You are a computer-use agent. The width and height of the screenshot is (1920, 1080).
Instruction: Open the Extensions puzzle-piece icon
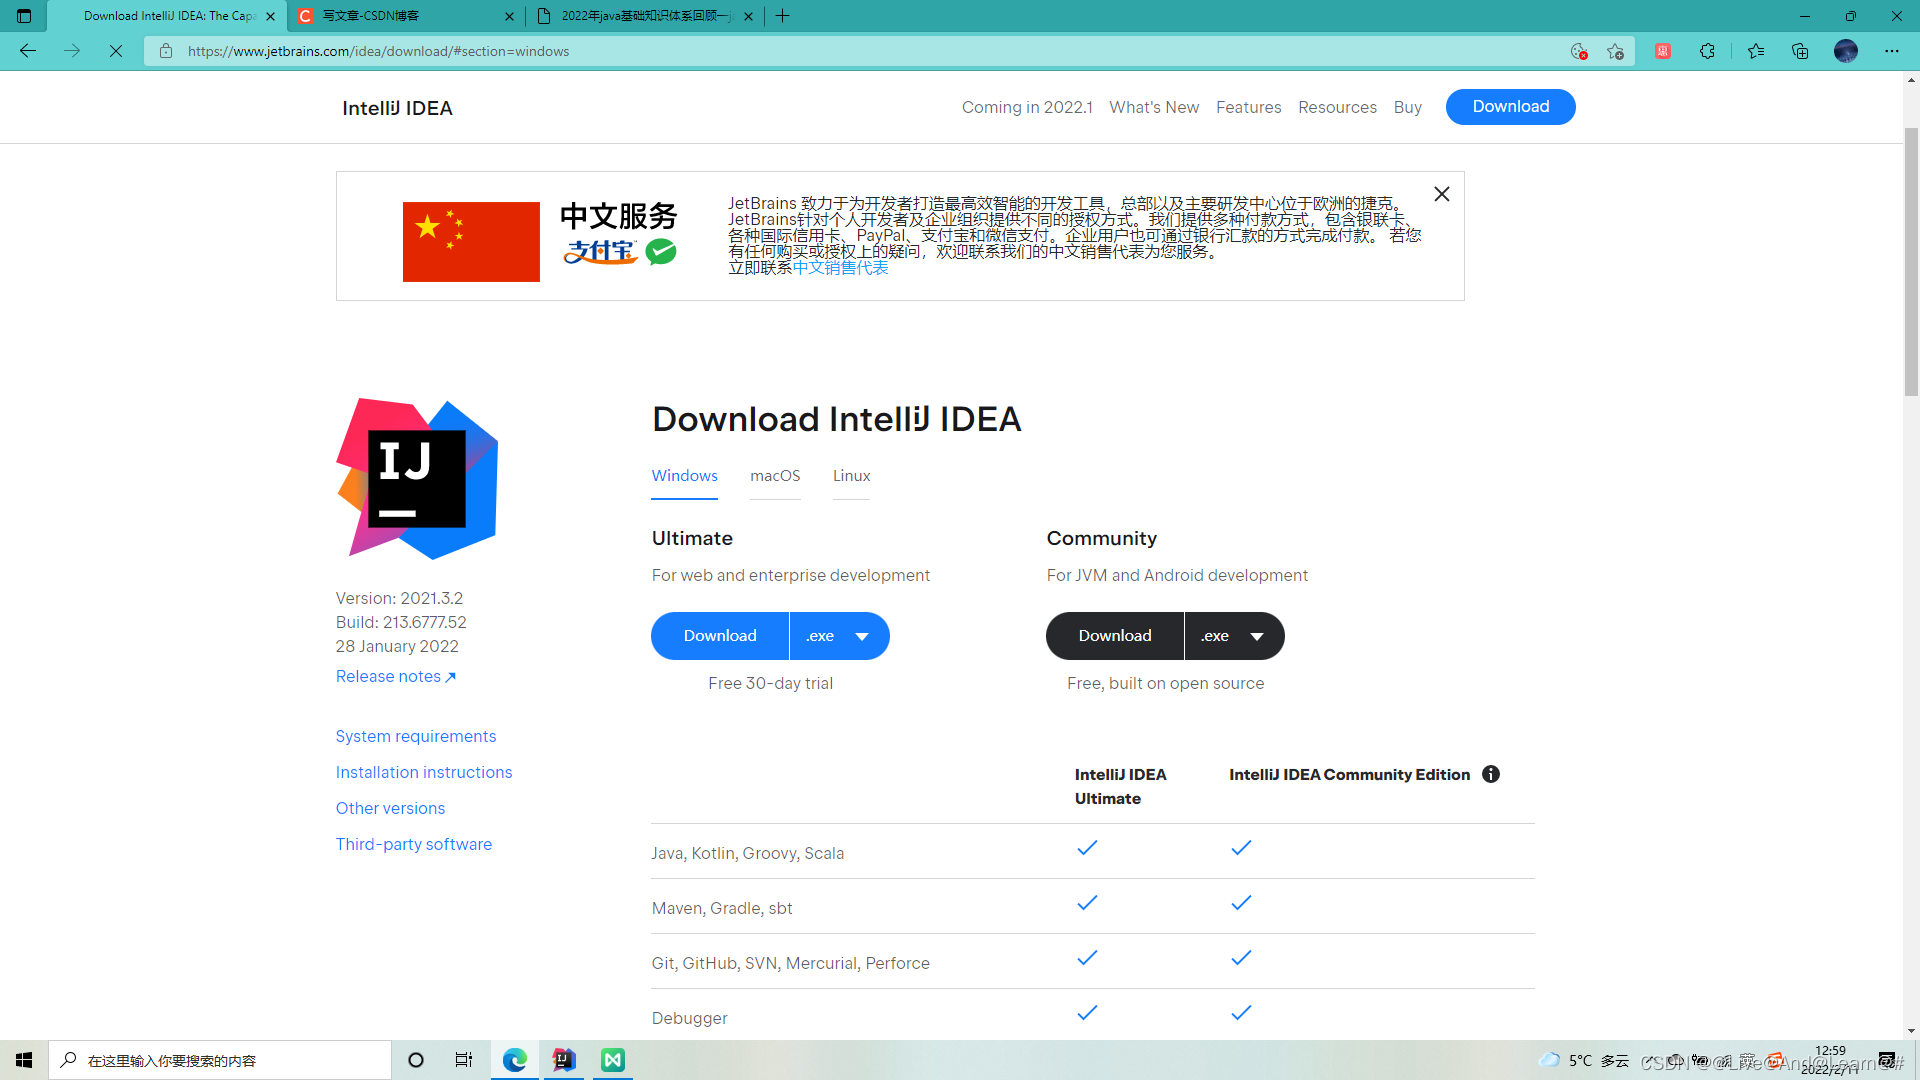[x=1708, y=51]
